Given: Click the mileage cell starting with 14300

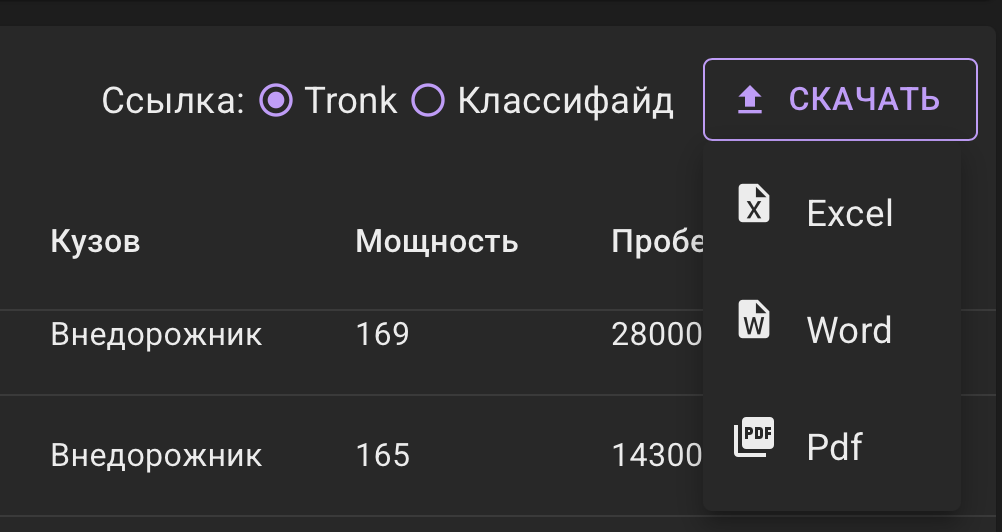Looking at the screenshot, I should [656, 456].
